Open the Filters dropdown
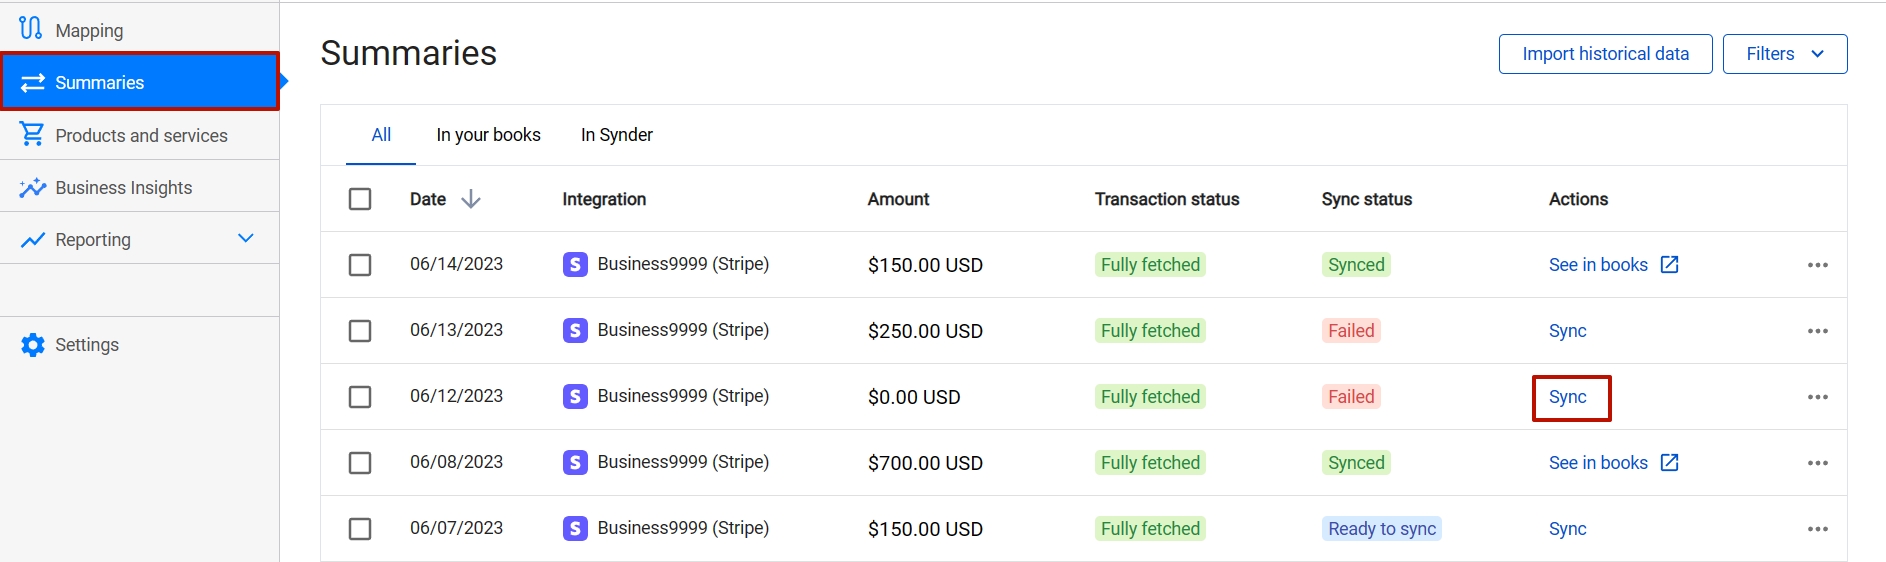Image resolution: width=1886 pixels, height=562 pixels. click(x=1785, y=54)
